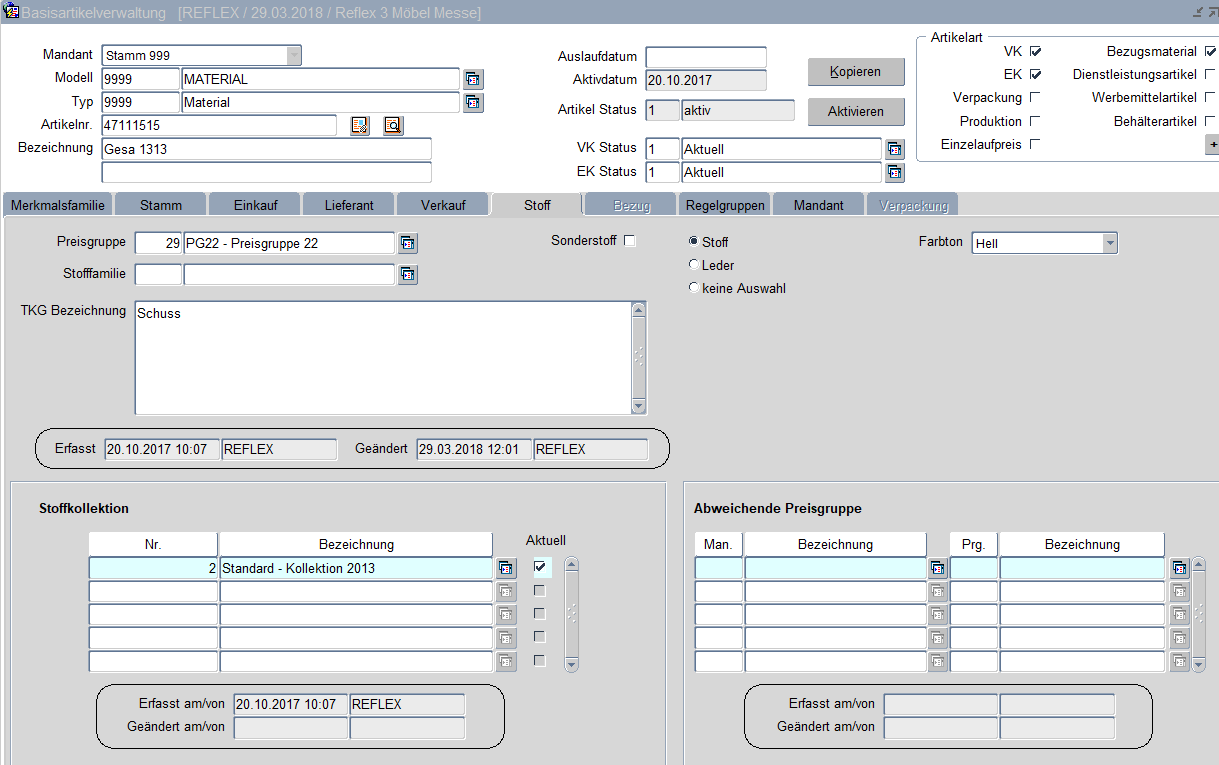Open Preisgruppe lookup list icon

pyautogui.click(x=408, y=243)
